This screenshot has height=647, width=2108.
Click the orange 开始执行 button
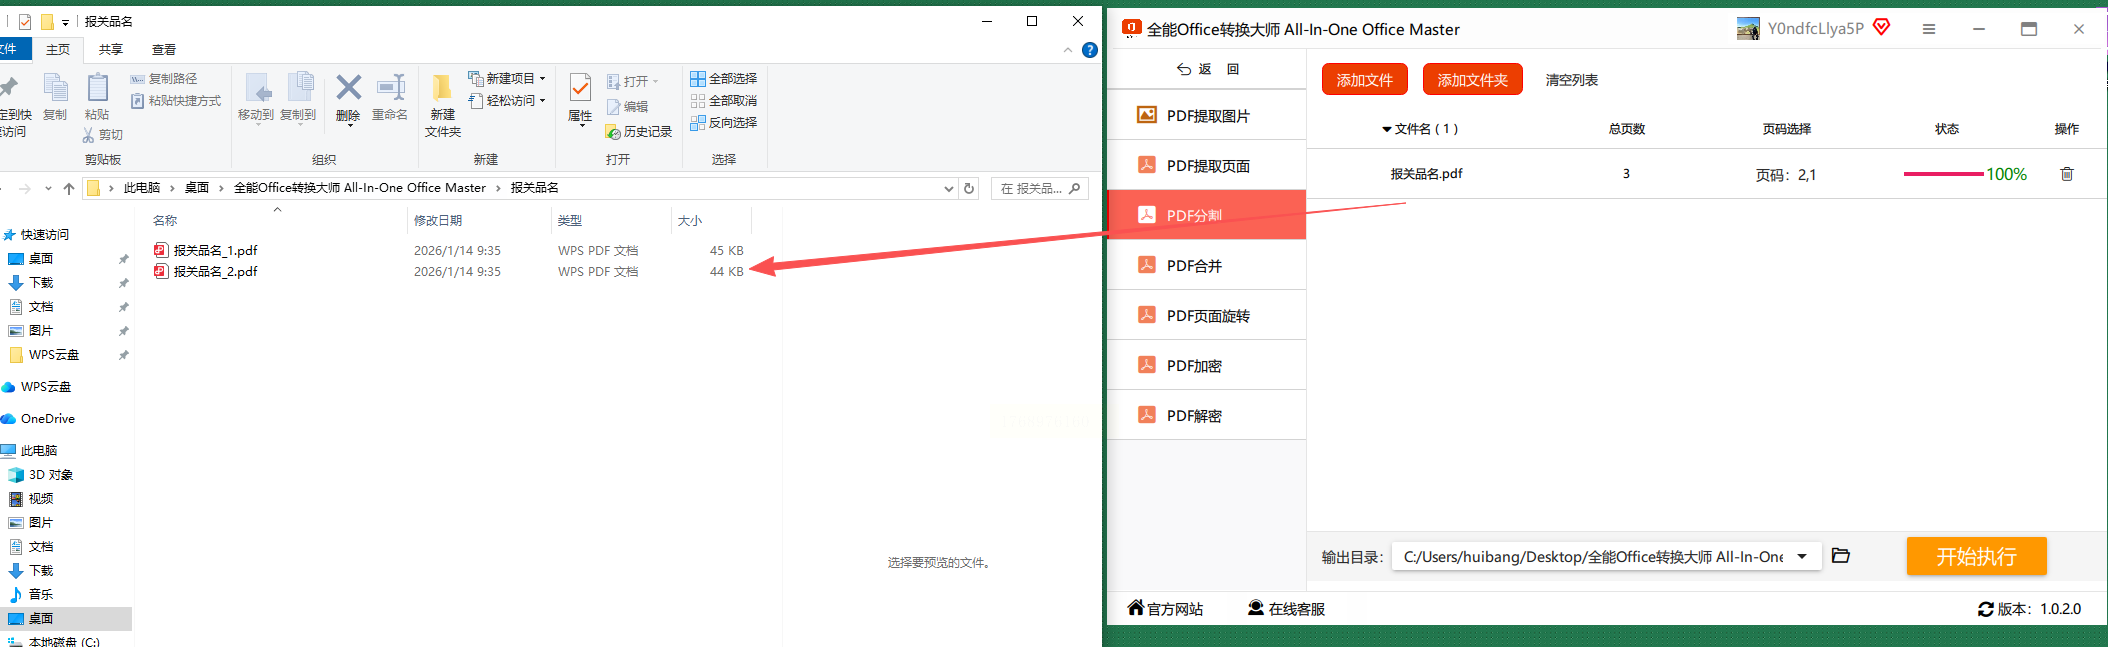click(x=1976, y=556)
